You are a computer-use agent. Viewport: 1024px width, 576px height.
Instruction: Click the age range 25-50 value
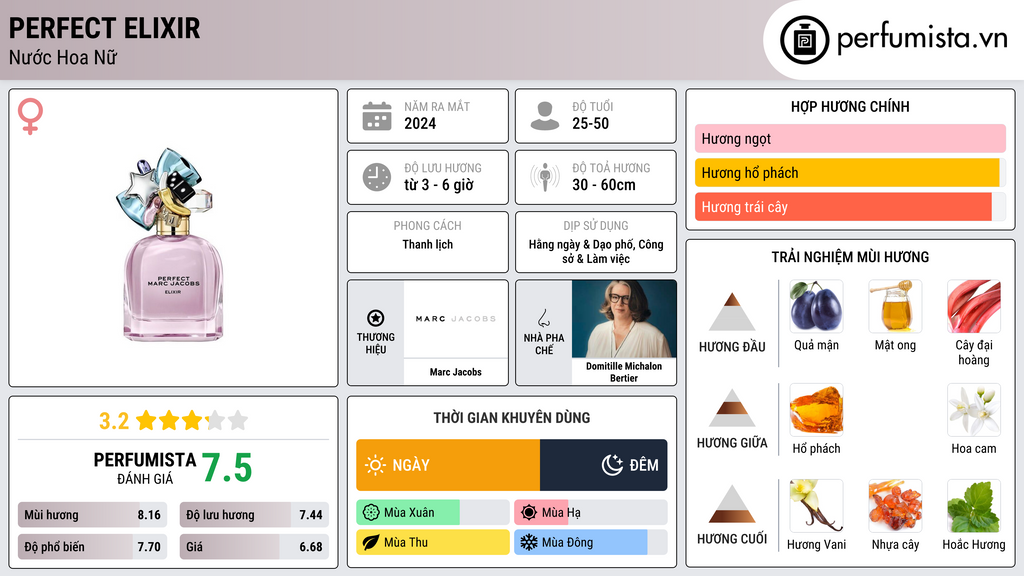(x=590, y=123)
